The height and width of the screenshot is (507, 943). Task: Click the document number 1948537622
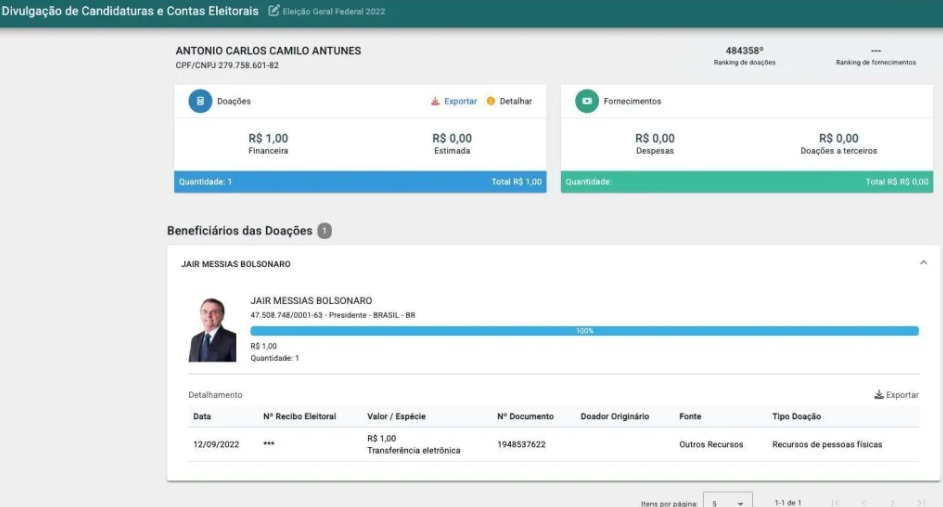(521, 444)
